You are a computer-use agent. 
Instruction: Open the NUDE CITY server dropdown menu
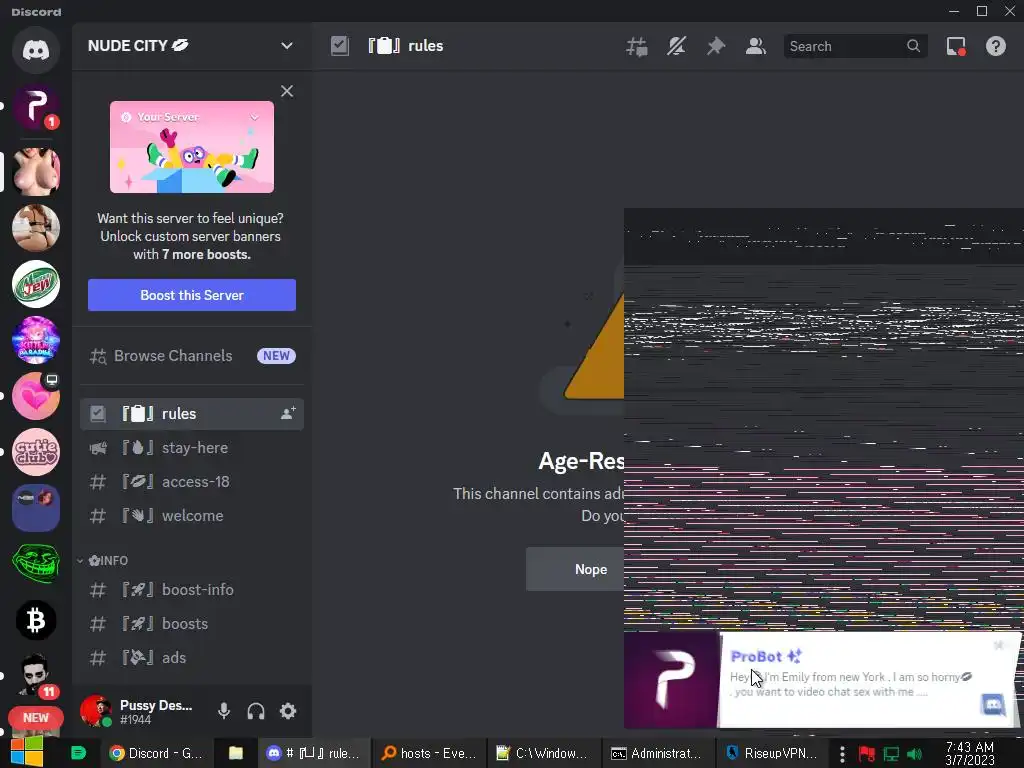(x=287, y=46)
